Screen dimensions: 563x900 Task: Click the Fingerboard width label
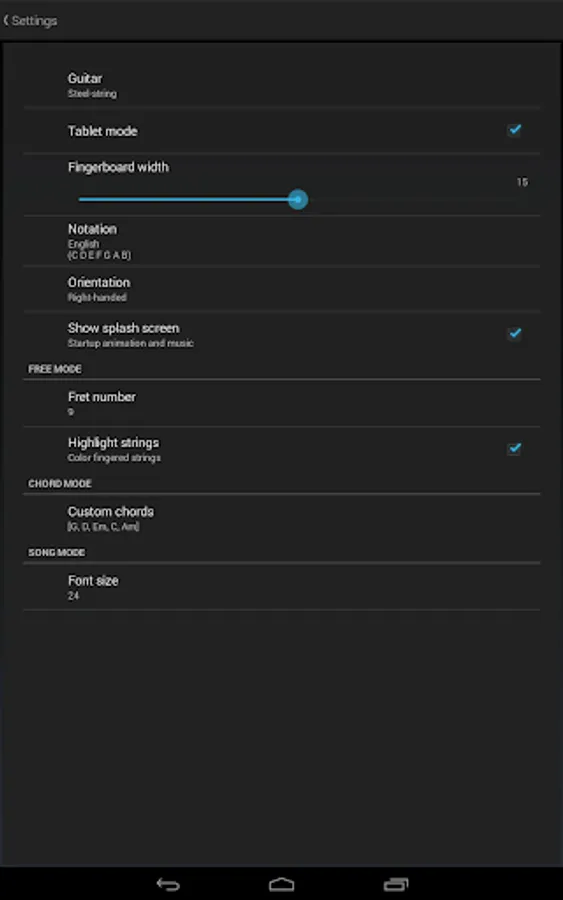click(x=118, y=167)
